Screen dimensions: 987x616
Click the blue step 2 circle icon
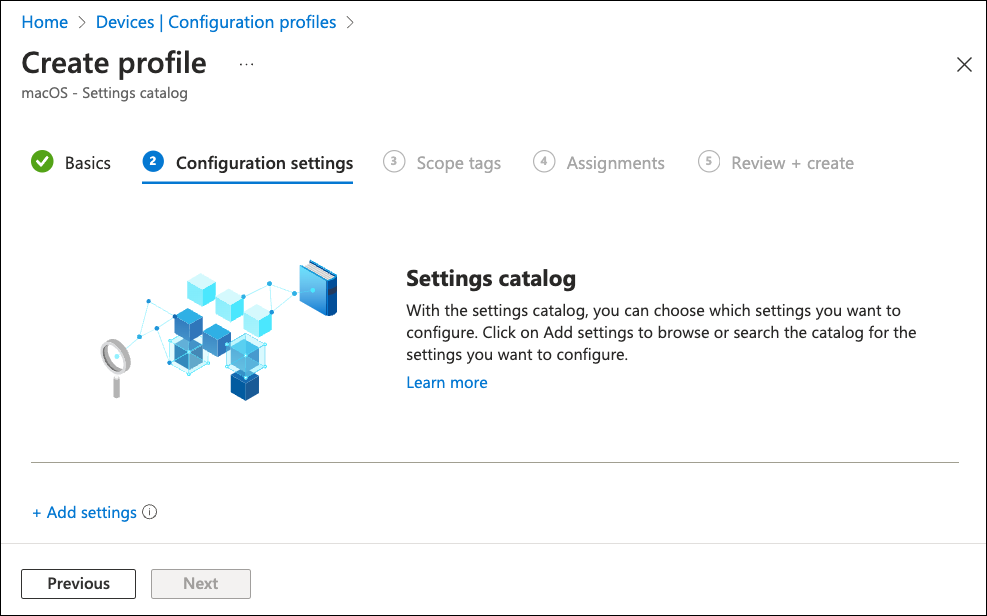point(153,162)
